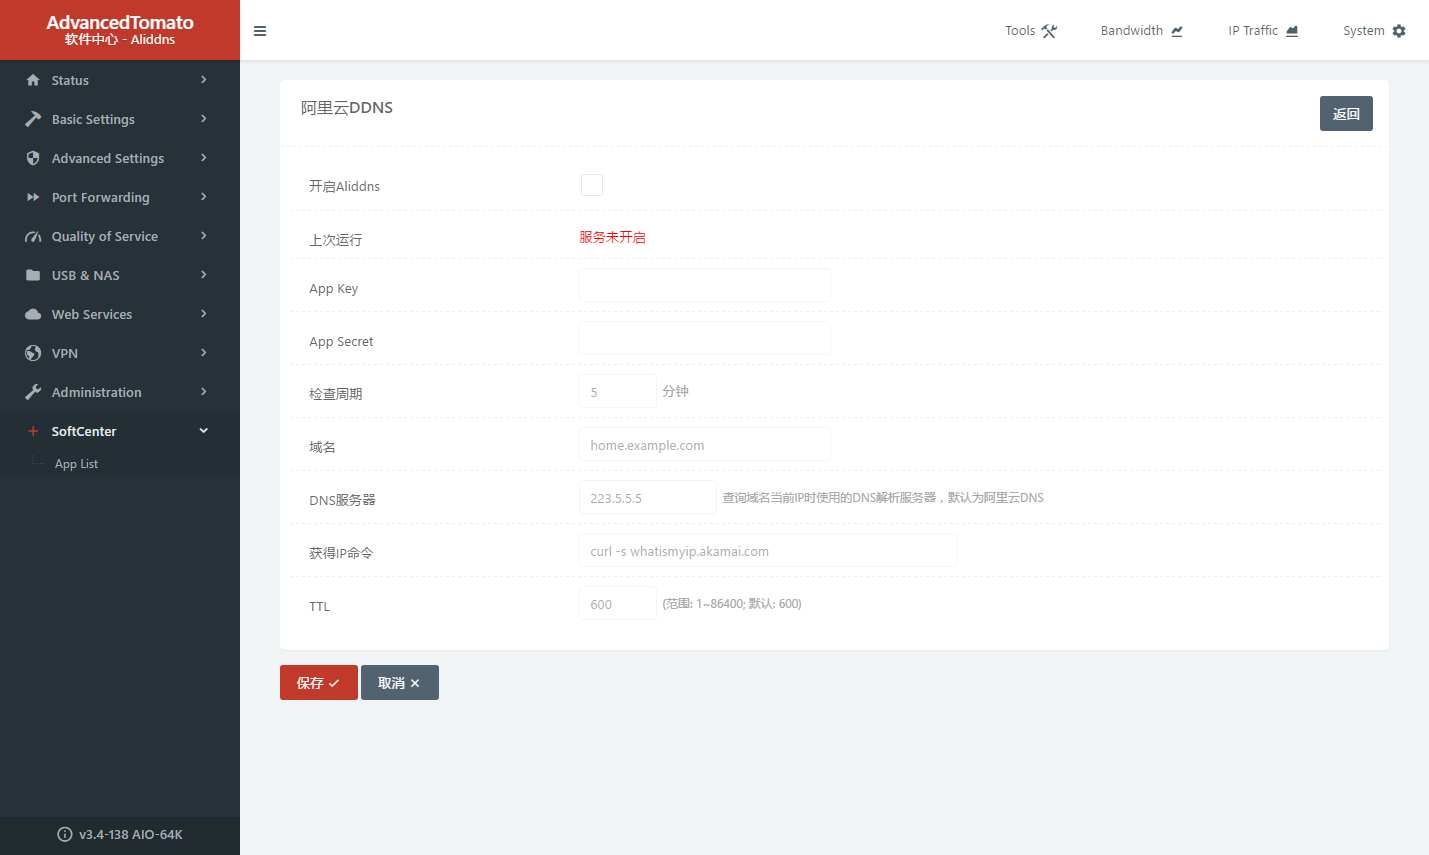Click the Web Services cloud icon

(x=33, y=314)
